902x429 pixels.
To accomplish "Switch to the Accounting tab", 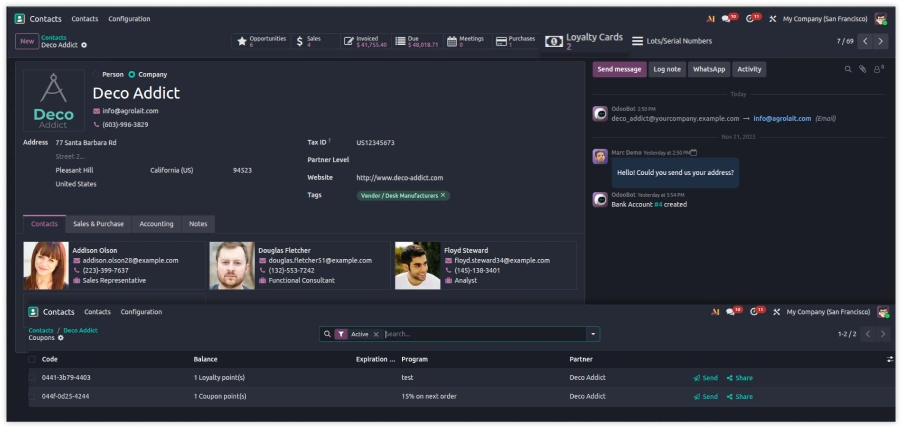I will [156, 224].
